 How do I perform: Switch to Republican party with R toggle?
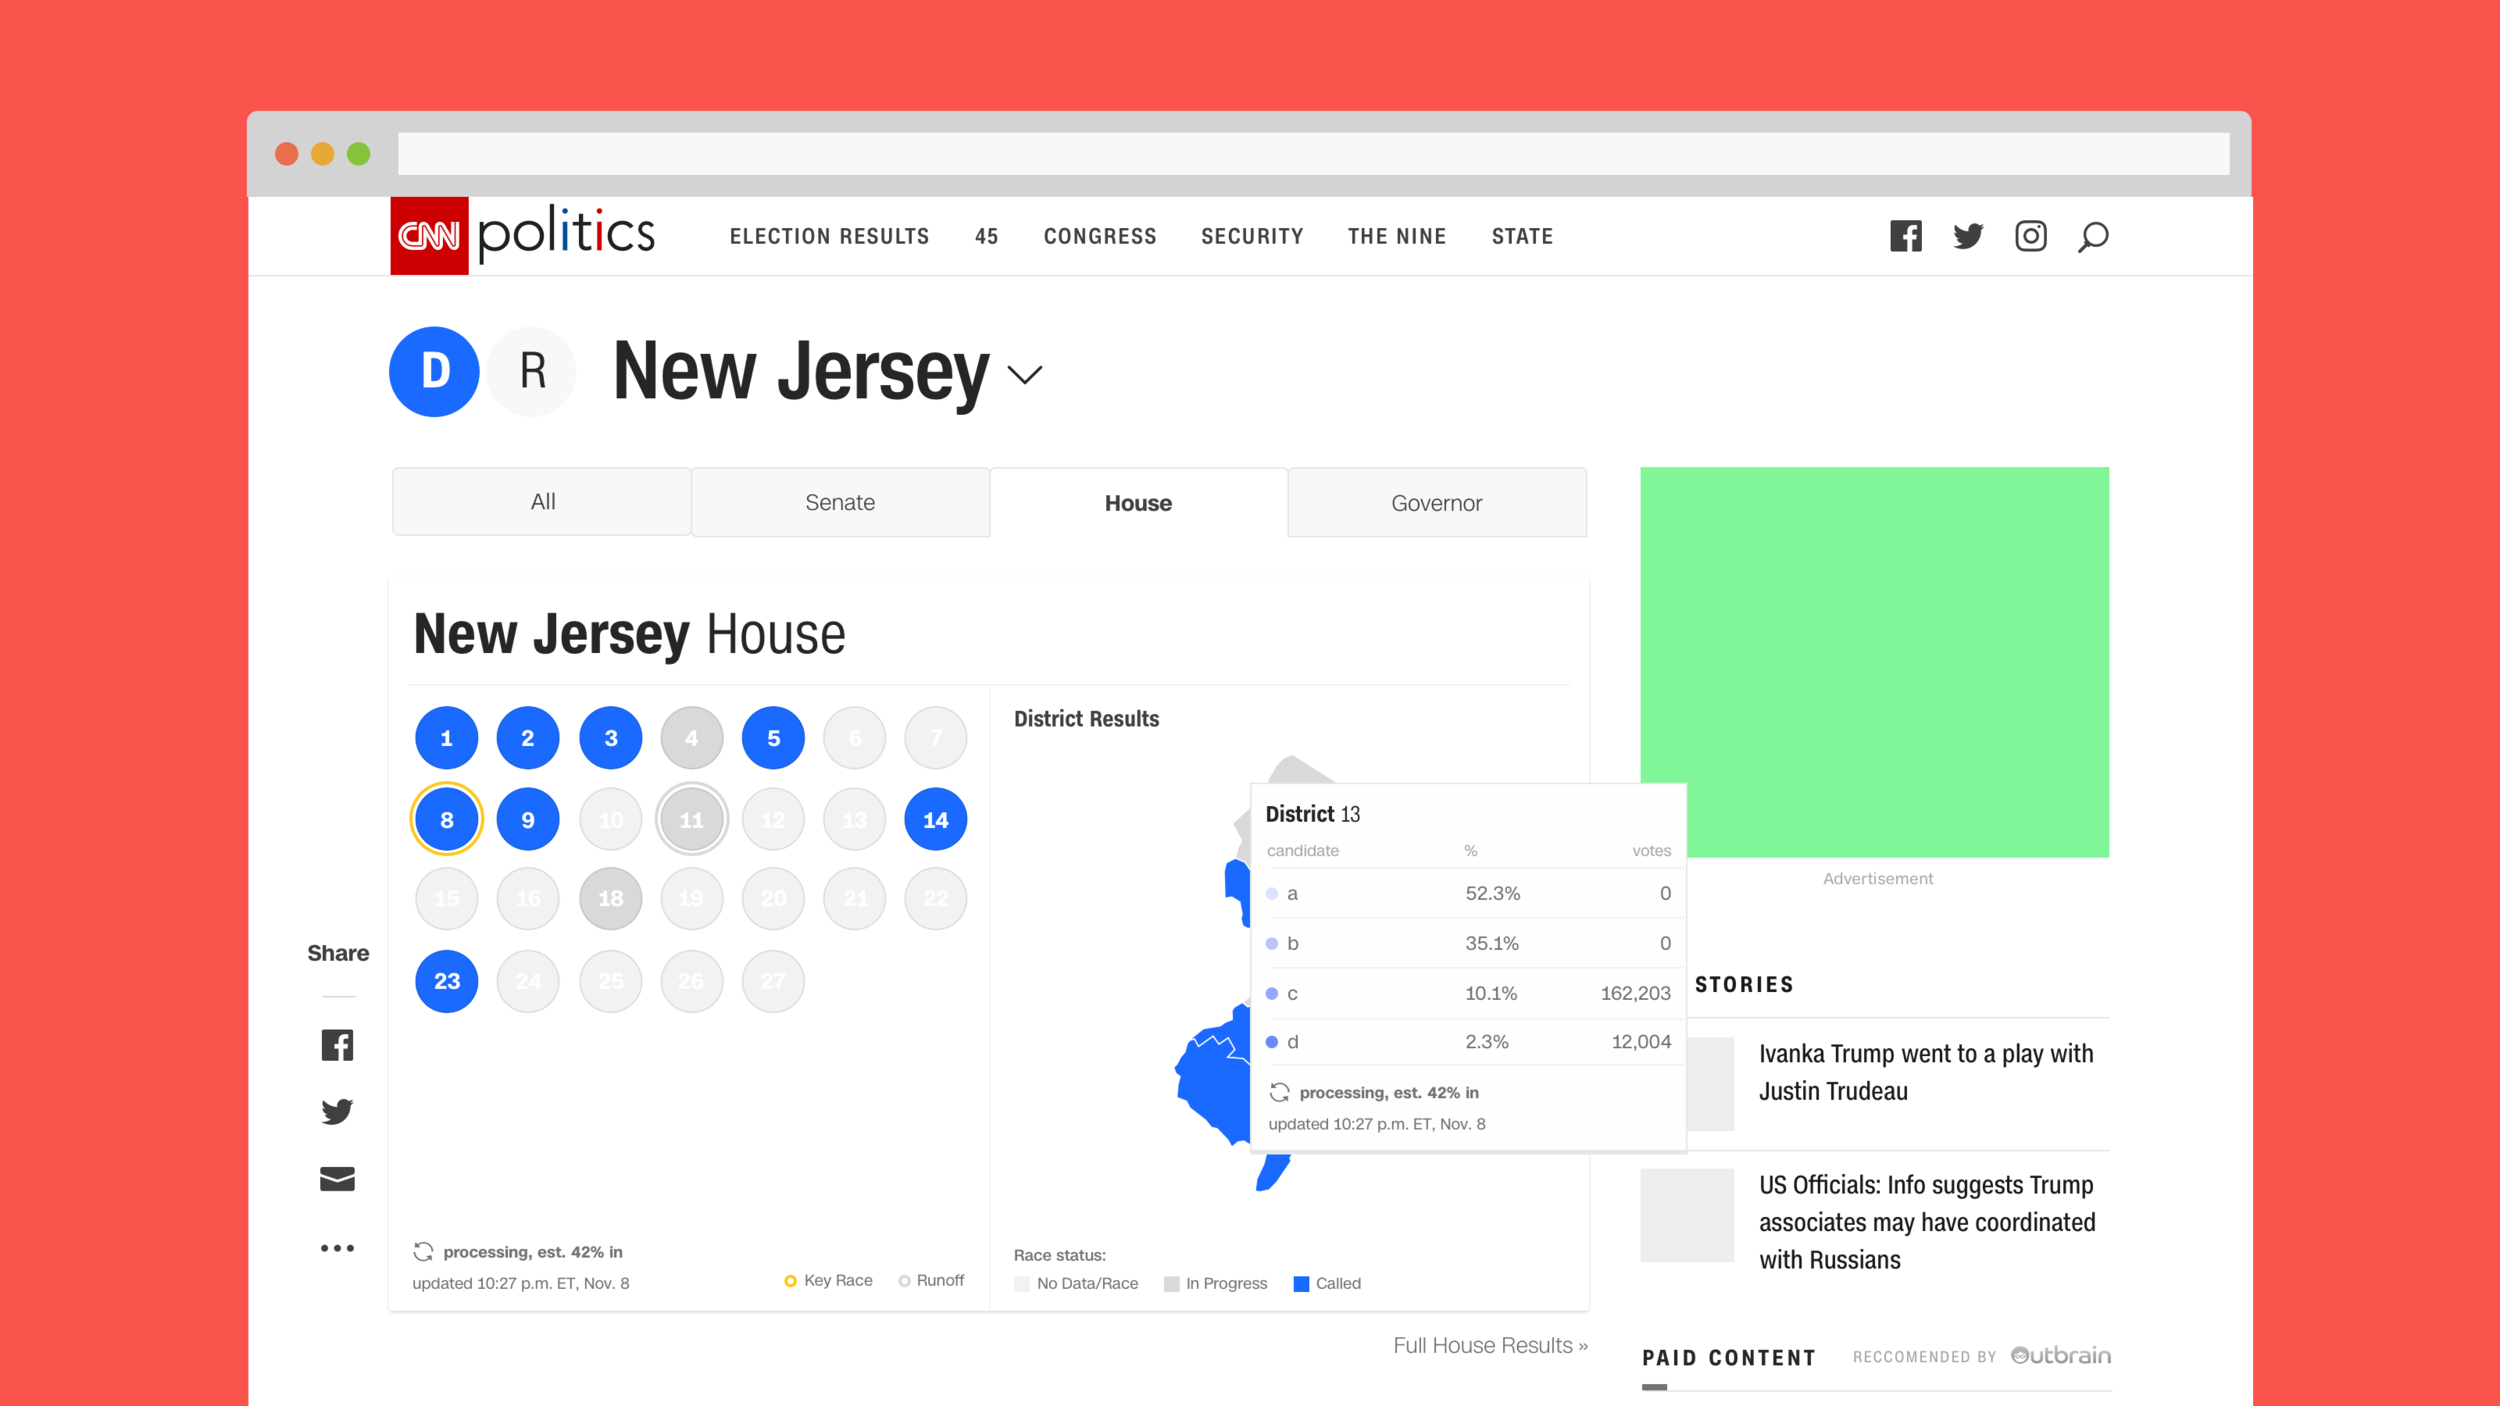[532, 372]
